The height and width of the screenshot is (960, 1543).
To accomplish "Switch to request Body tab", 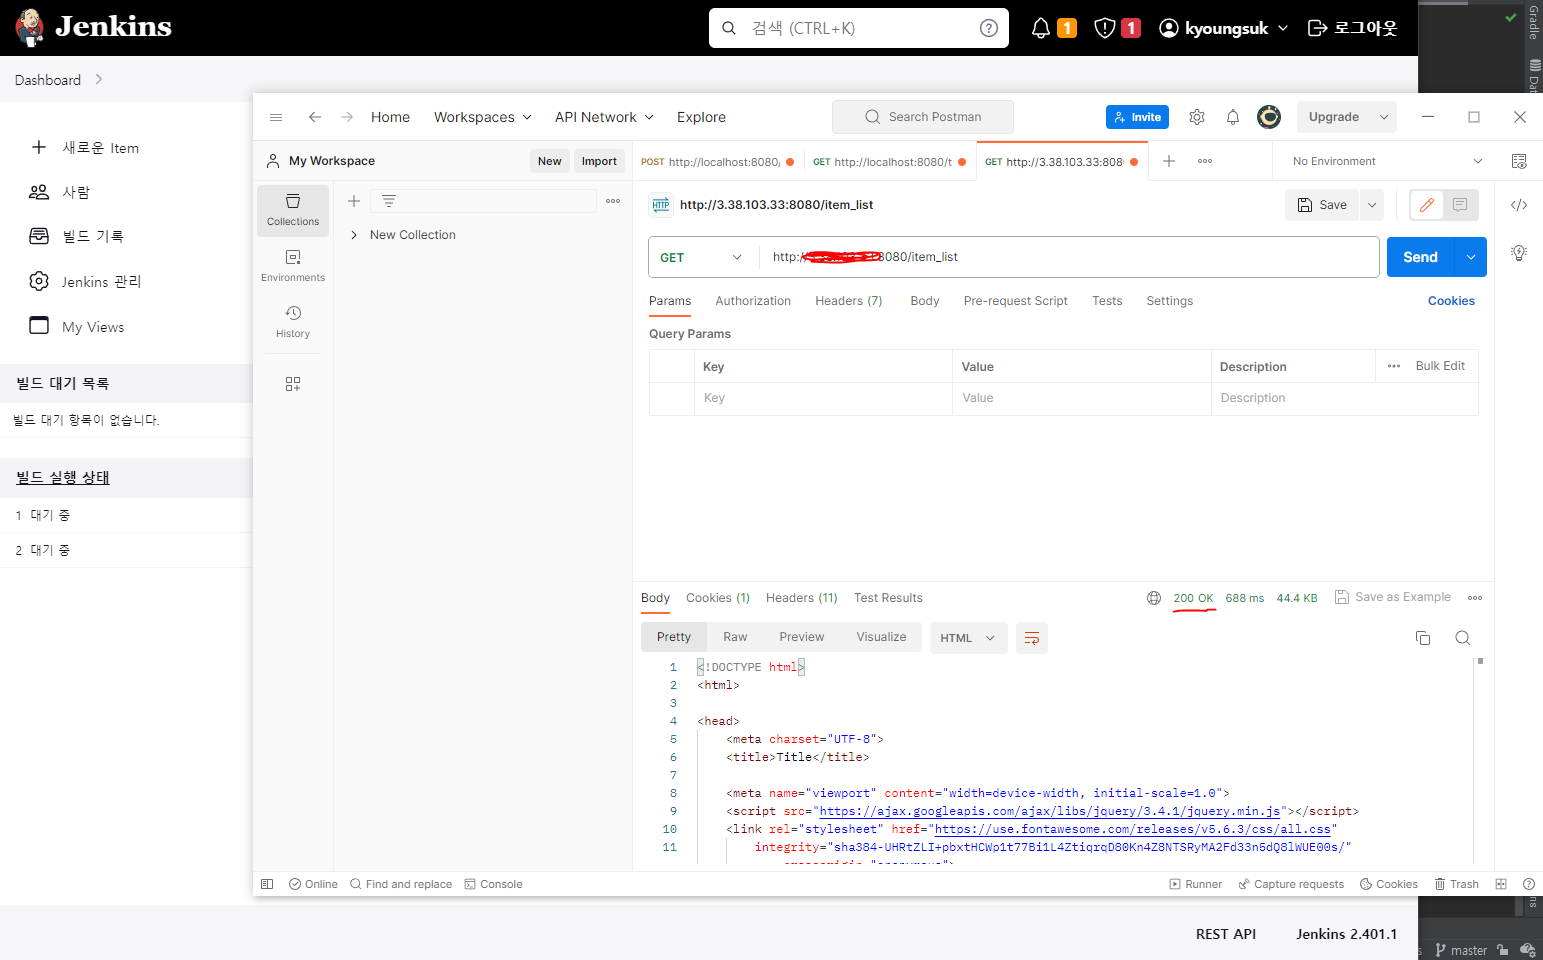I will 925,301.
